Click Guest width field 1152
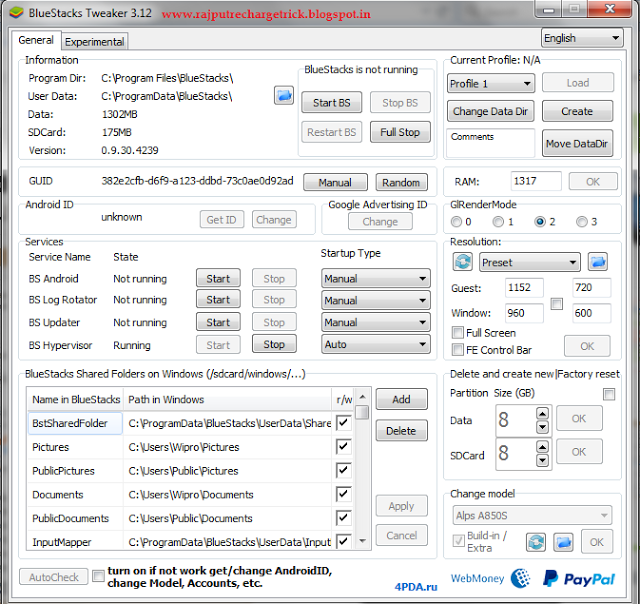 point(524,288)
